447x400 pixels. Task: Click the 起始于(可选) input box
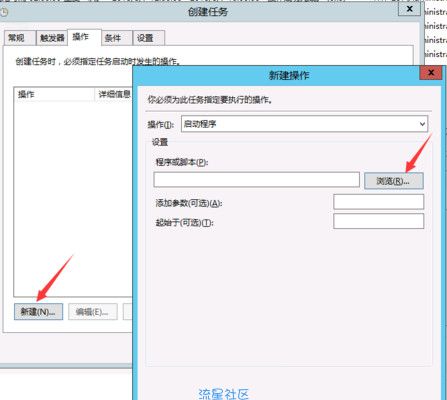379,221
